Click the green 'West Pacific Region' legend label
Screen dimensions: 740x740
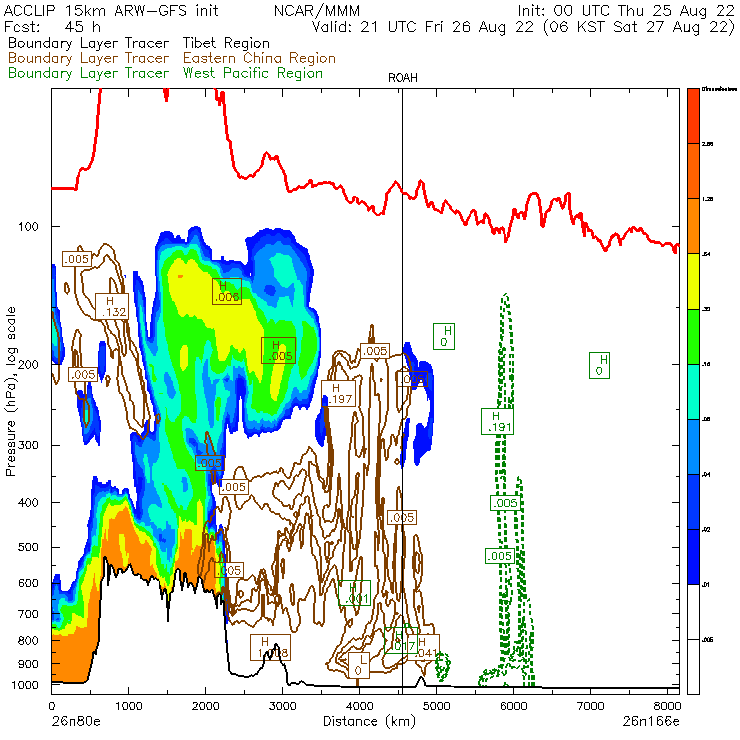tap(253, 73)
